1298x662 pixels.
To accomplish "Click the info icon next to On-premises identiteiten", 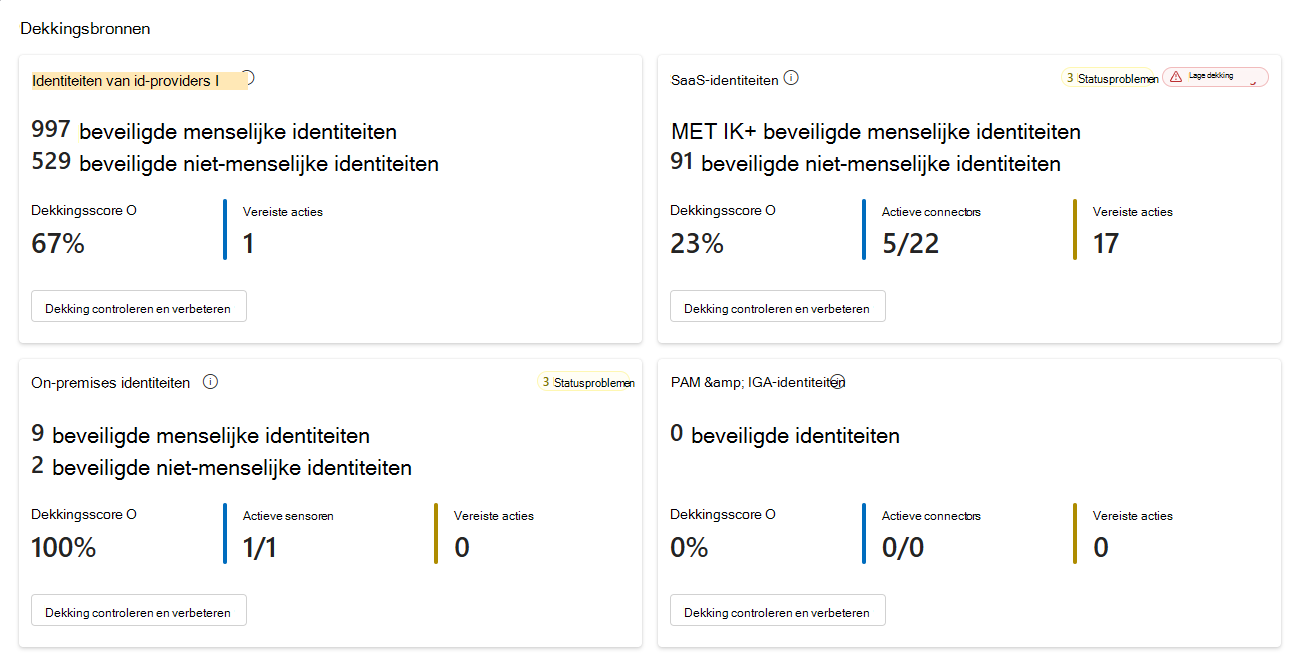I will (210, 381).
